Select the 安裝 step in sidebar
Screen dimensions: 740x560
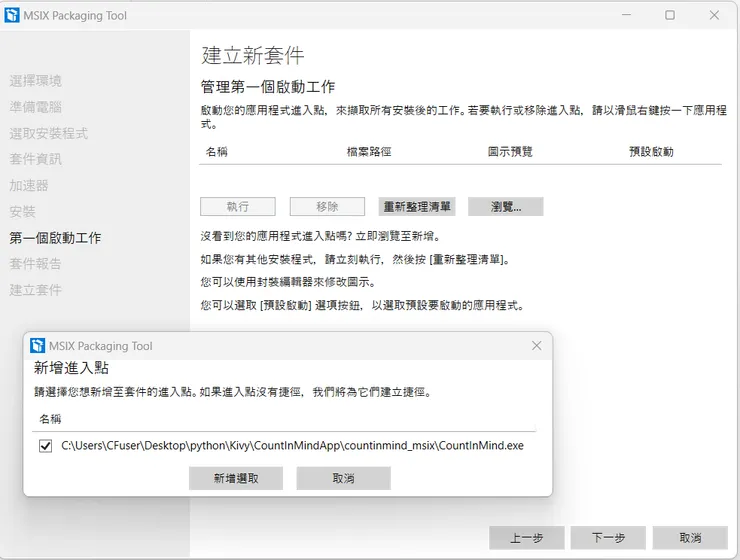click(22, 212)
